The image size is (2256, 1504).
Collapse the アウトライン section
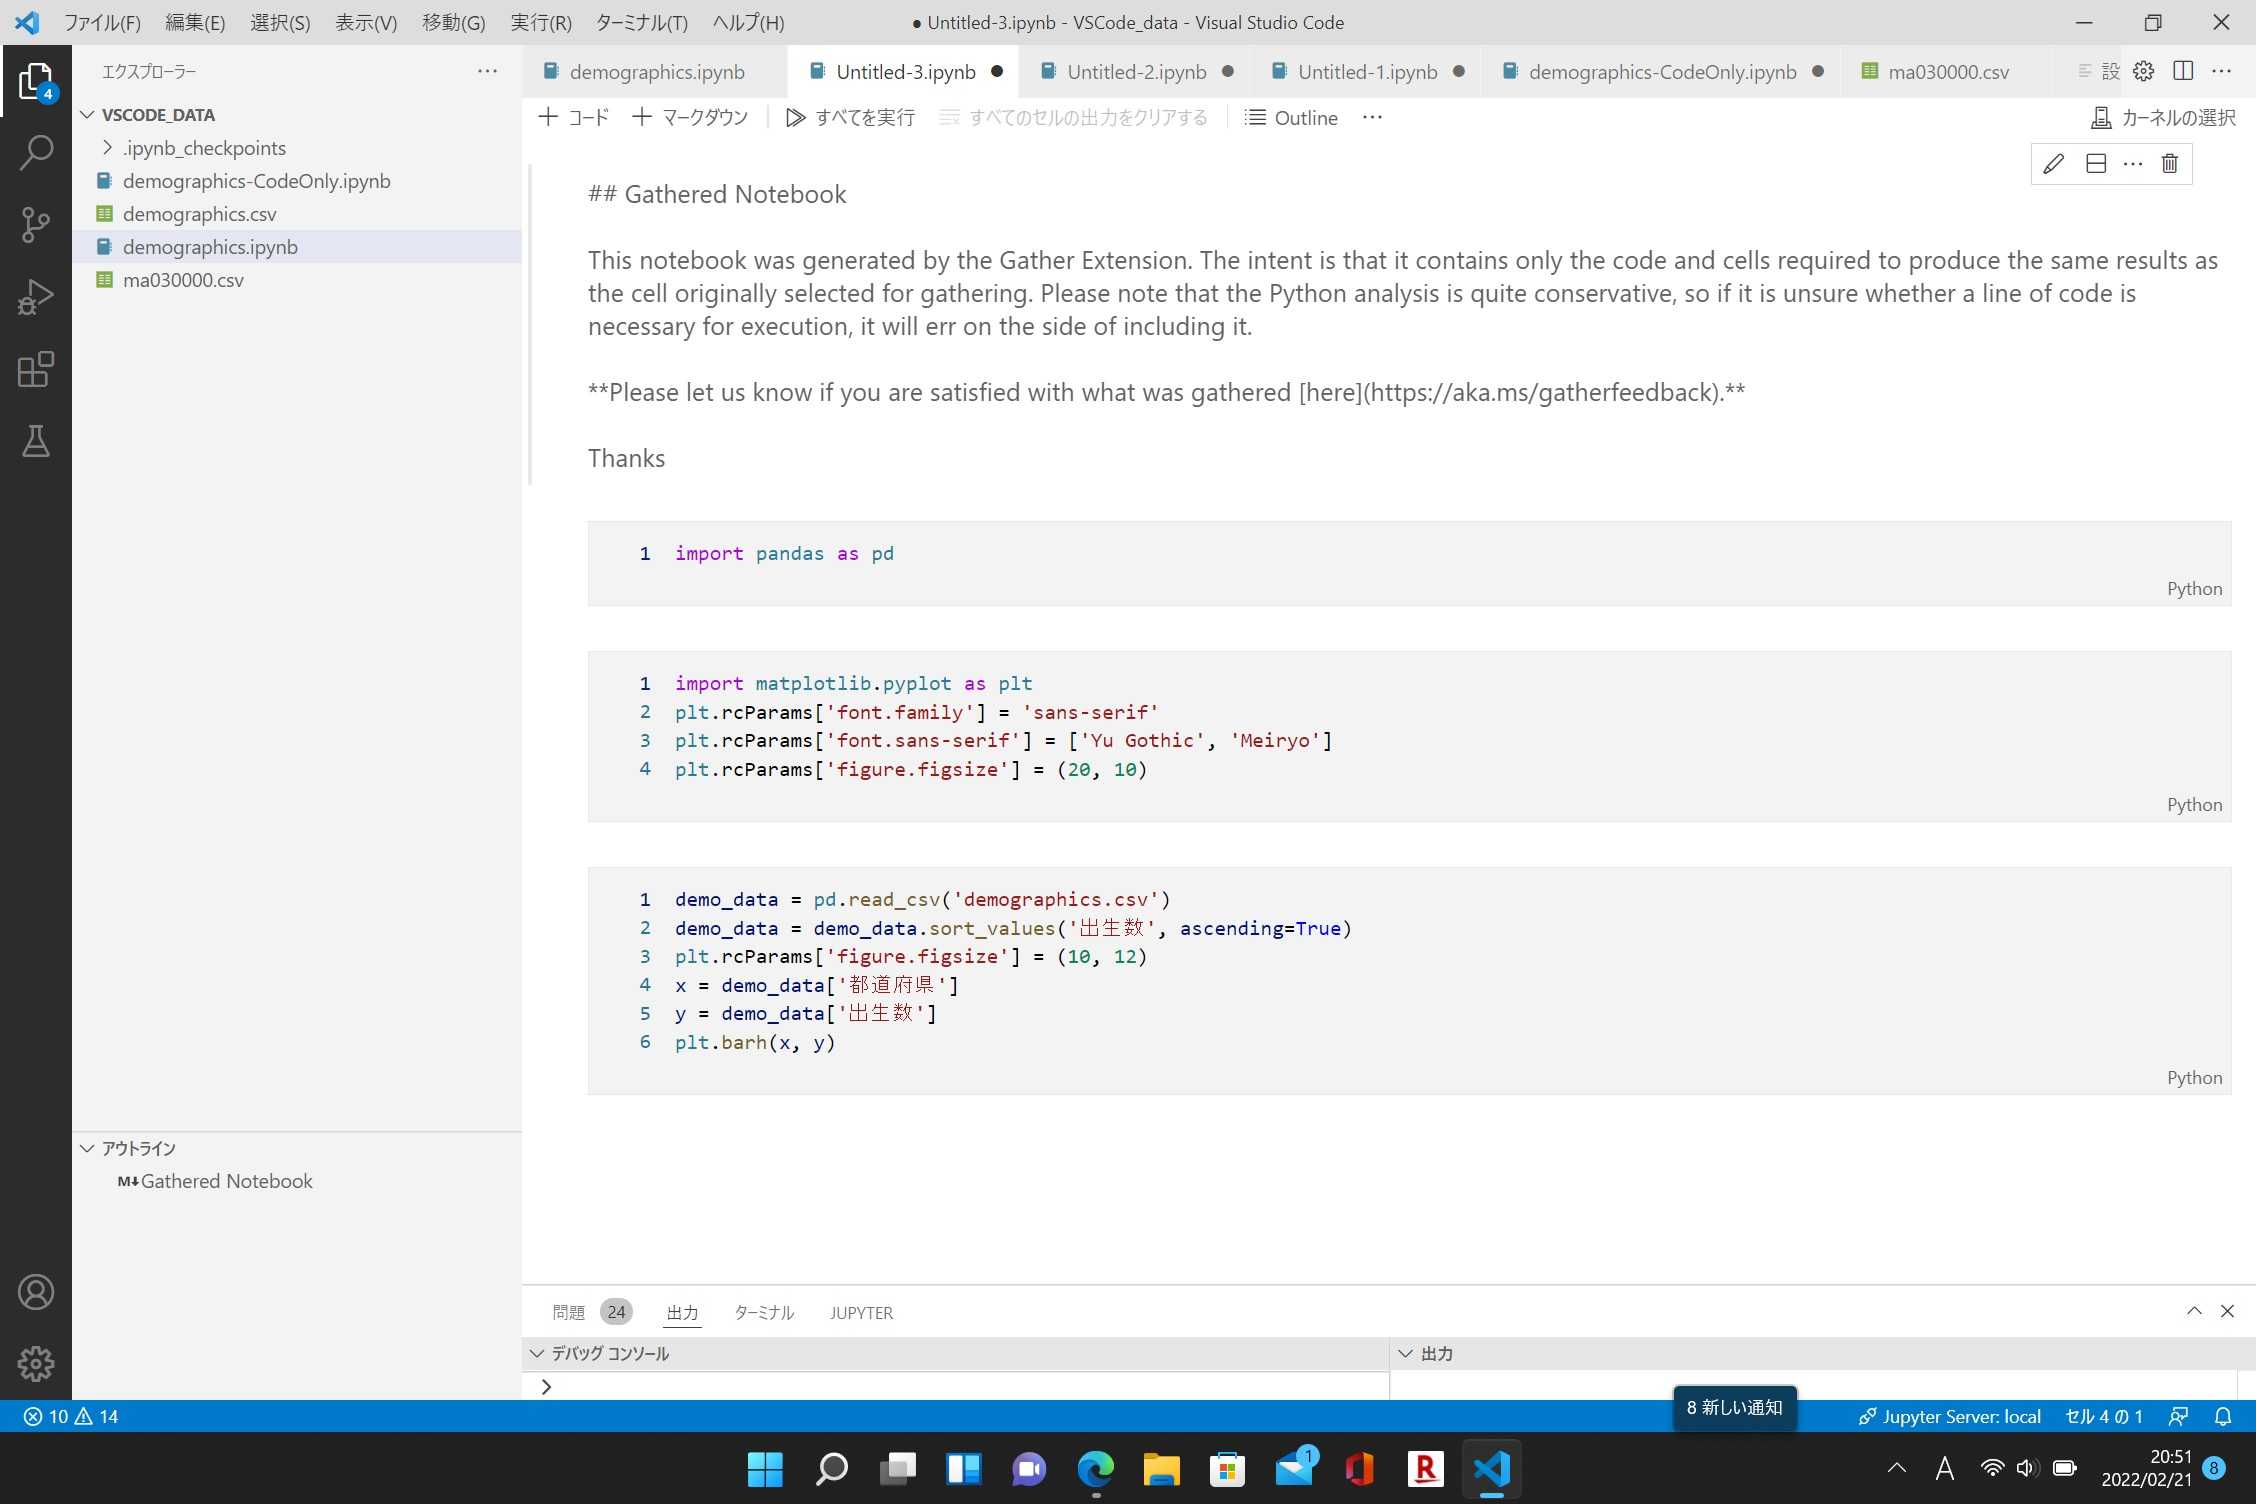(86, 1148)
